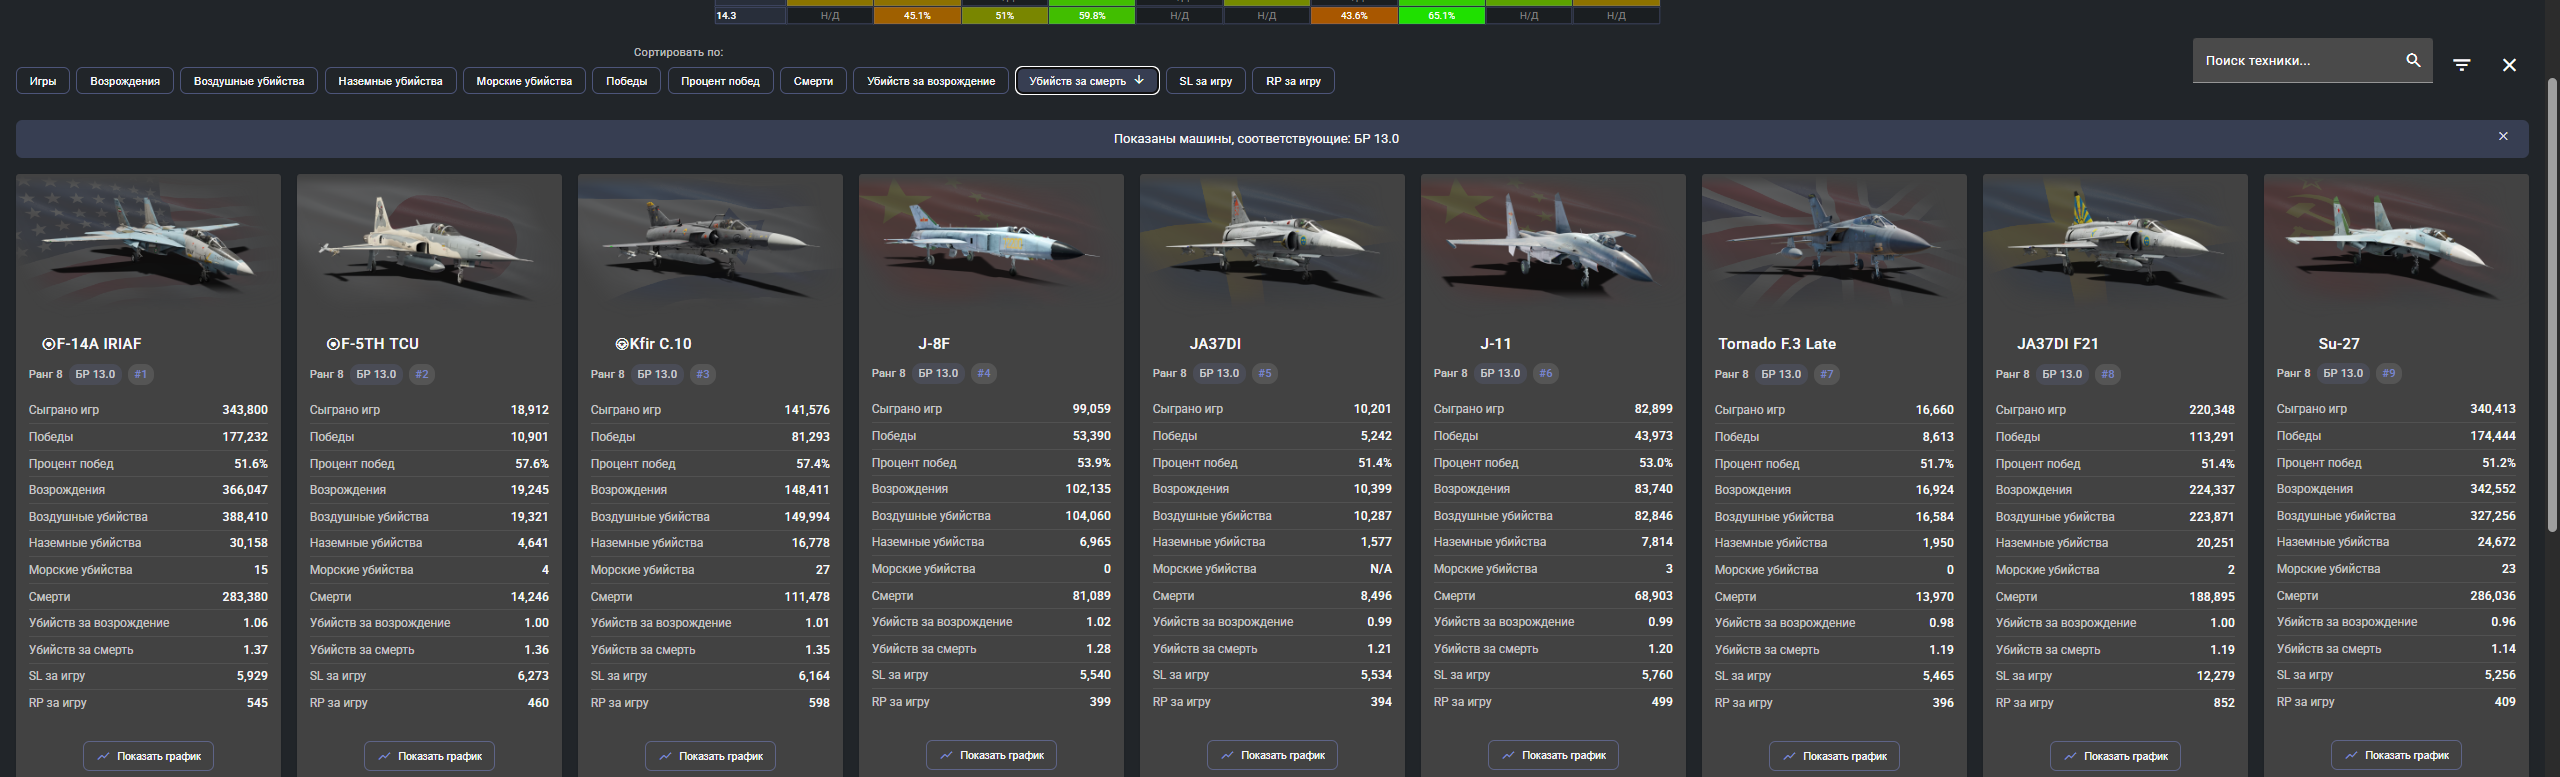Click the 45.1% orange cell in top table
This screenshot has width=2560, height=777.
(917, 16)
